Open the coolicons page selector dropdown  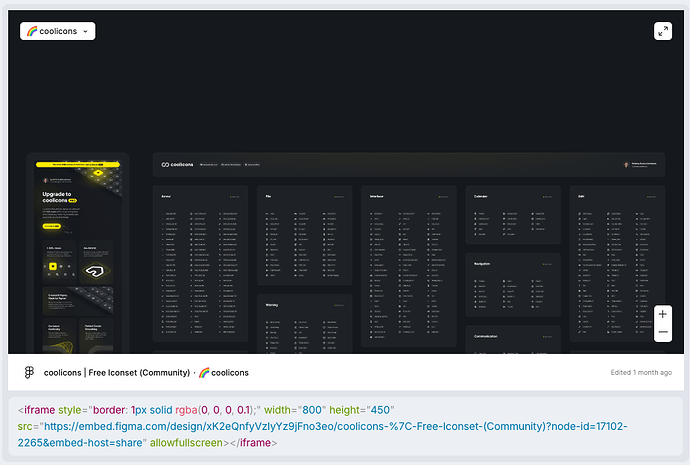58,31
